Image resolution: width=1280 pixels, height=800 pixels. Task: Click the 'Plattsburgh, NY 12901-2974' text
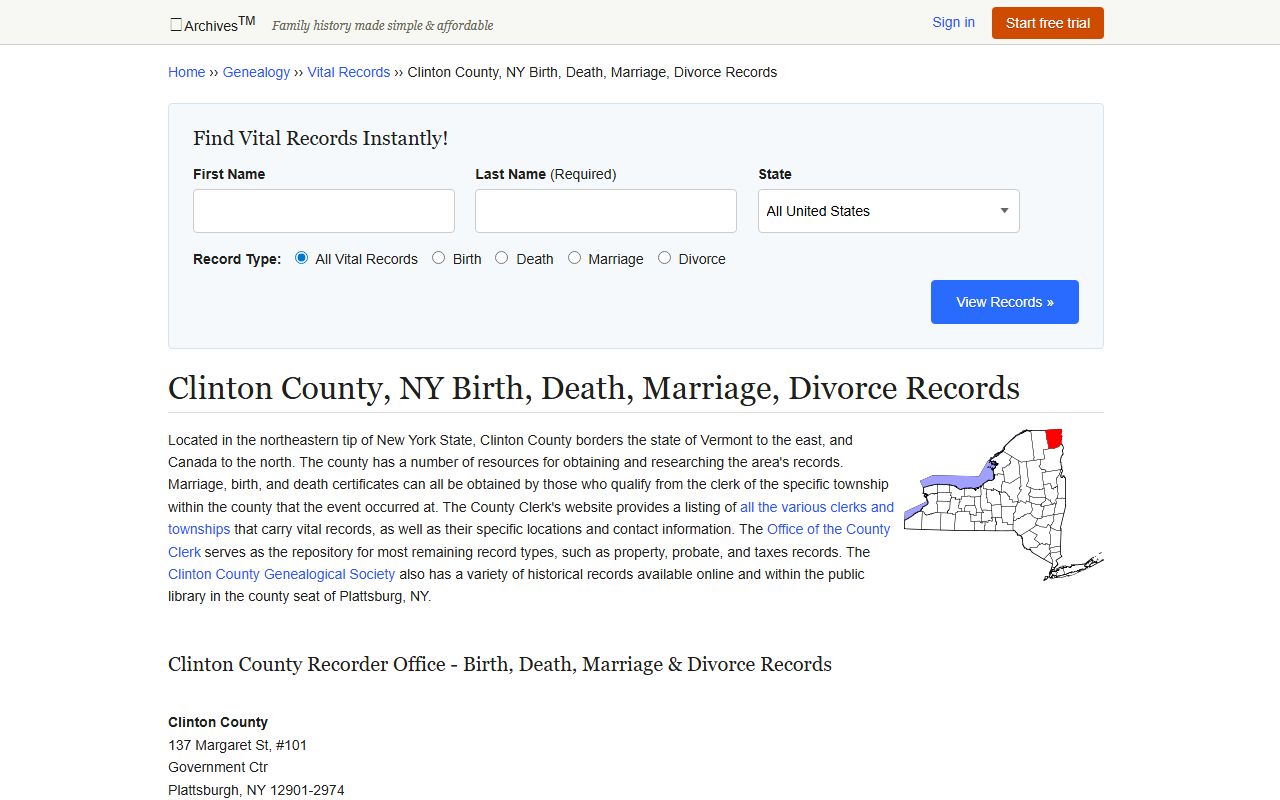tap(256, 790)
